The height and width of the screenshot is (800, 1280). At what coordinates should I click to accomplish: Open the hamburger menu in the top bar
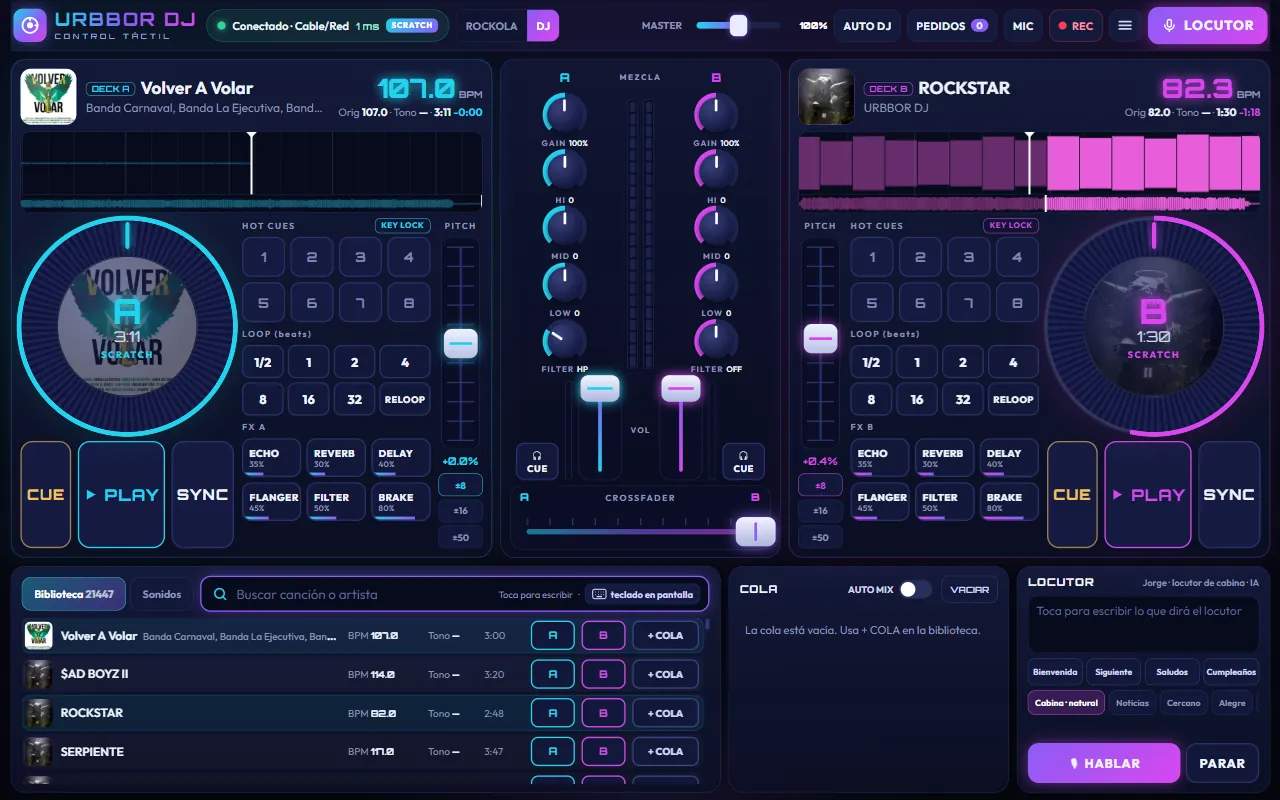(x=1125, y=26)
